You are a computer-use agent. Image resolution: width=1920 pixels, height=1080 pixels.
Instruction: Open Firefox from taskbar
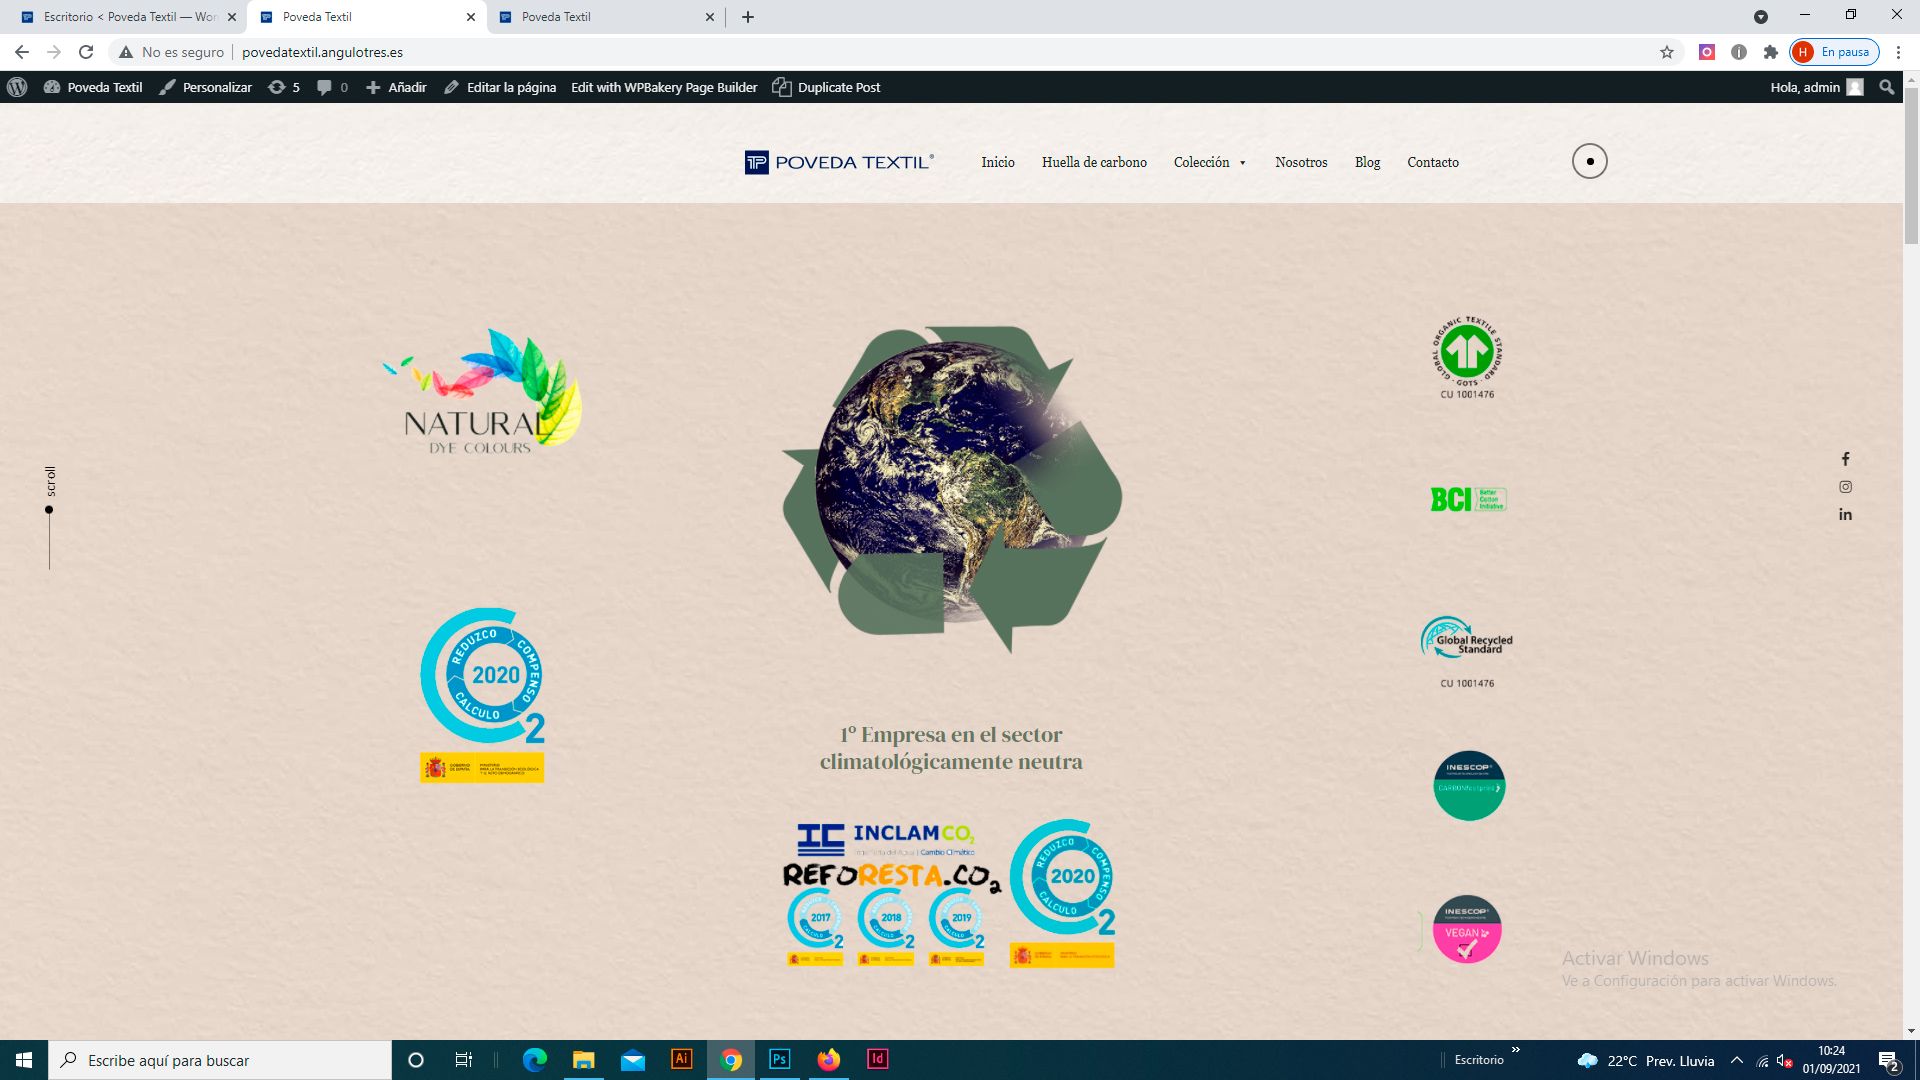(828, 1060)
